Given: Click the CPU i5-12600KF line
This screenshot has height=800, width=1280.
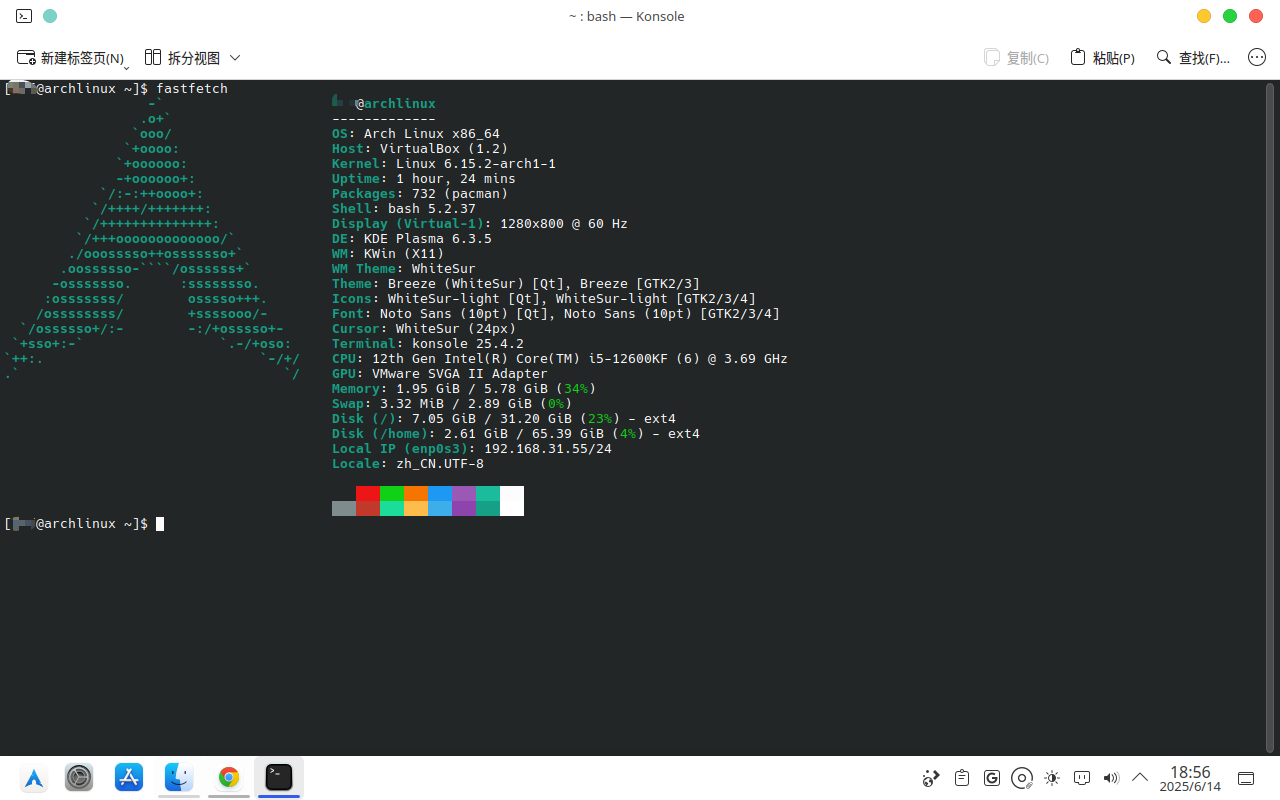Looking at the screenshot, I should pos(560,358).
